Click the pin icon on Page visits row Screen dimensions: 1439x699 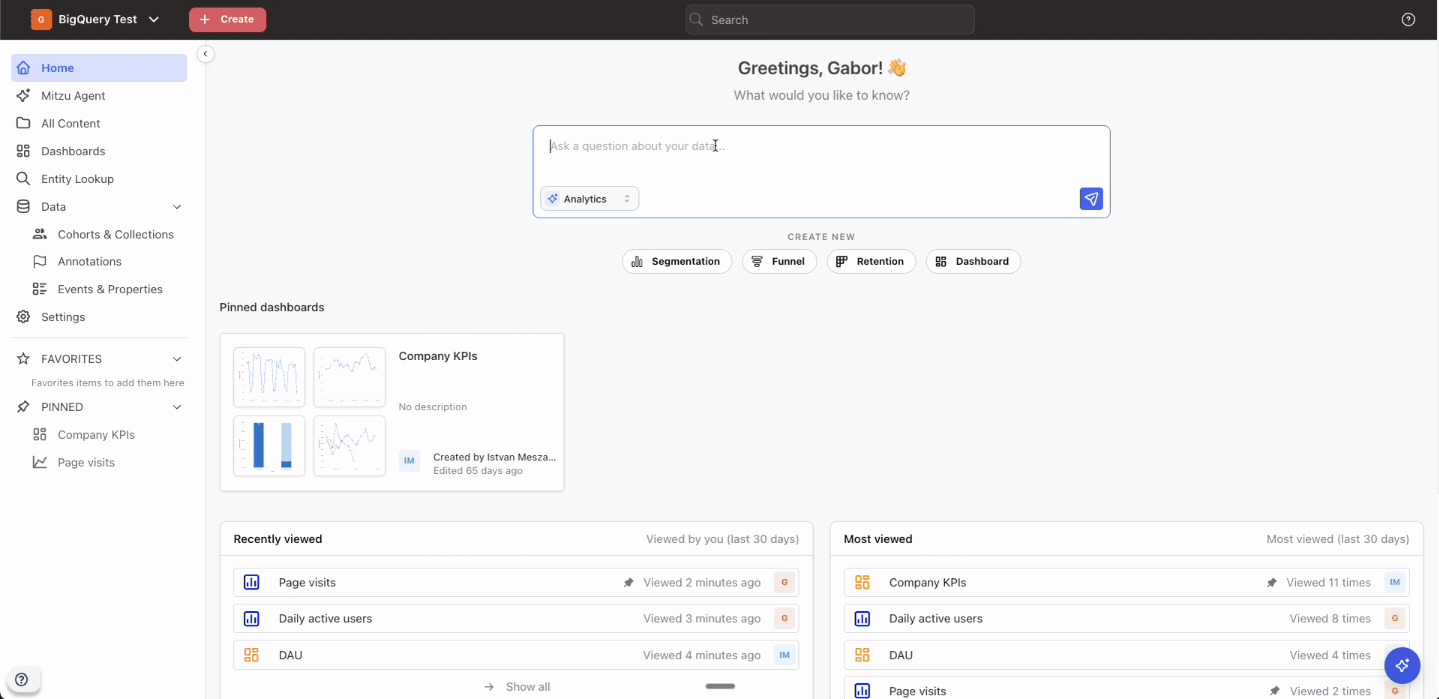(628, 583)
